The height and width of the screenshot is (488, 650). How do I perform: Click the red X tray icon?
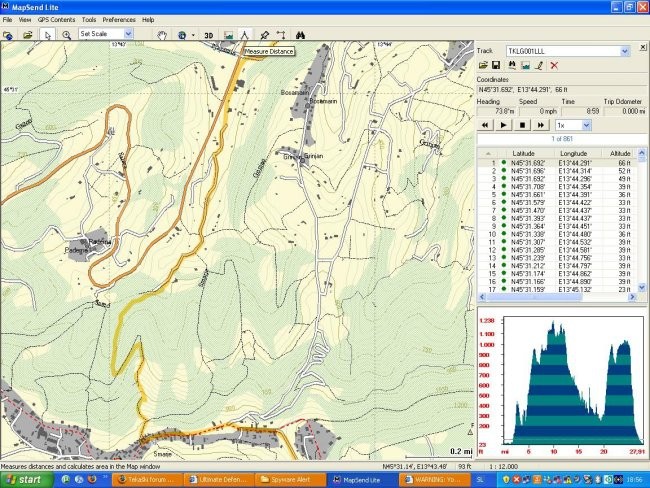tap(516, 479)
